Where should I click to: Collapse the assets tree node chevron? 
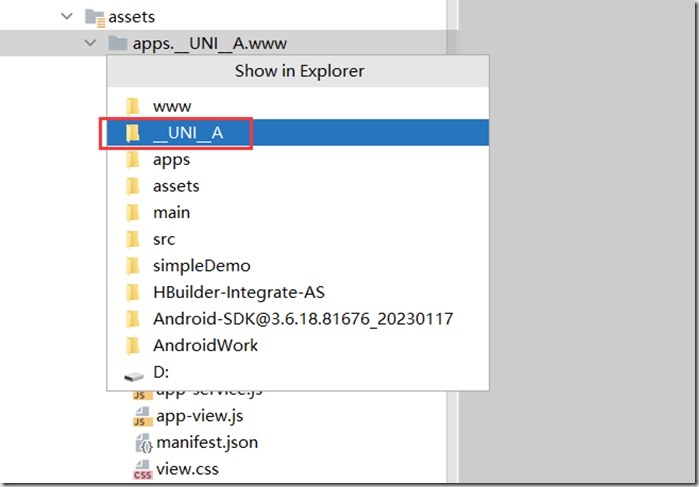pyautogui.click(x=67, y=16)
